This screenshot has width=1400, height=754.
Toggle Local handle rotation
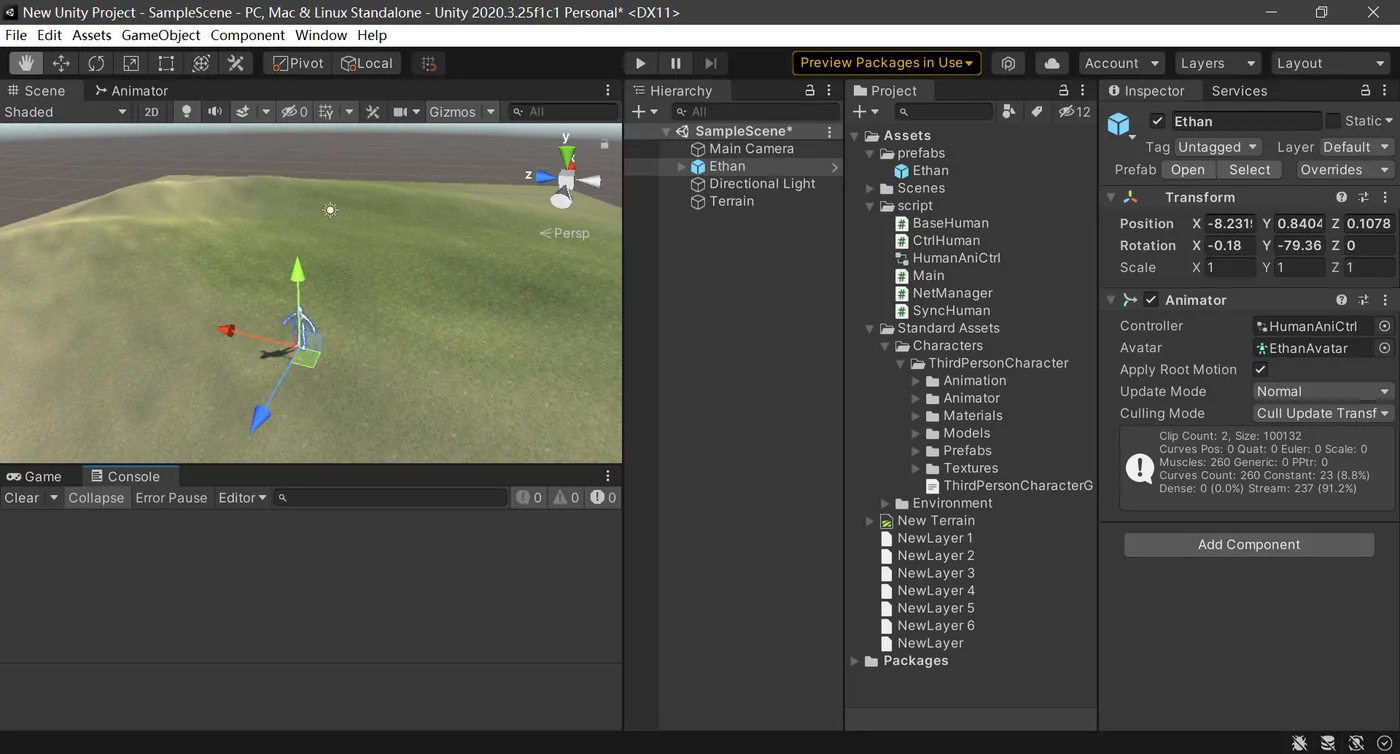click(x=367, y=63)
